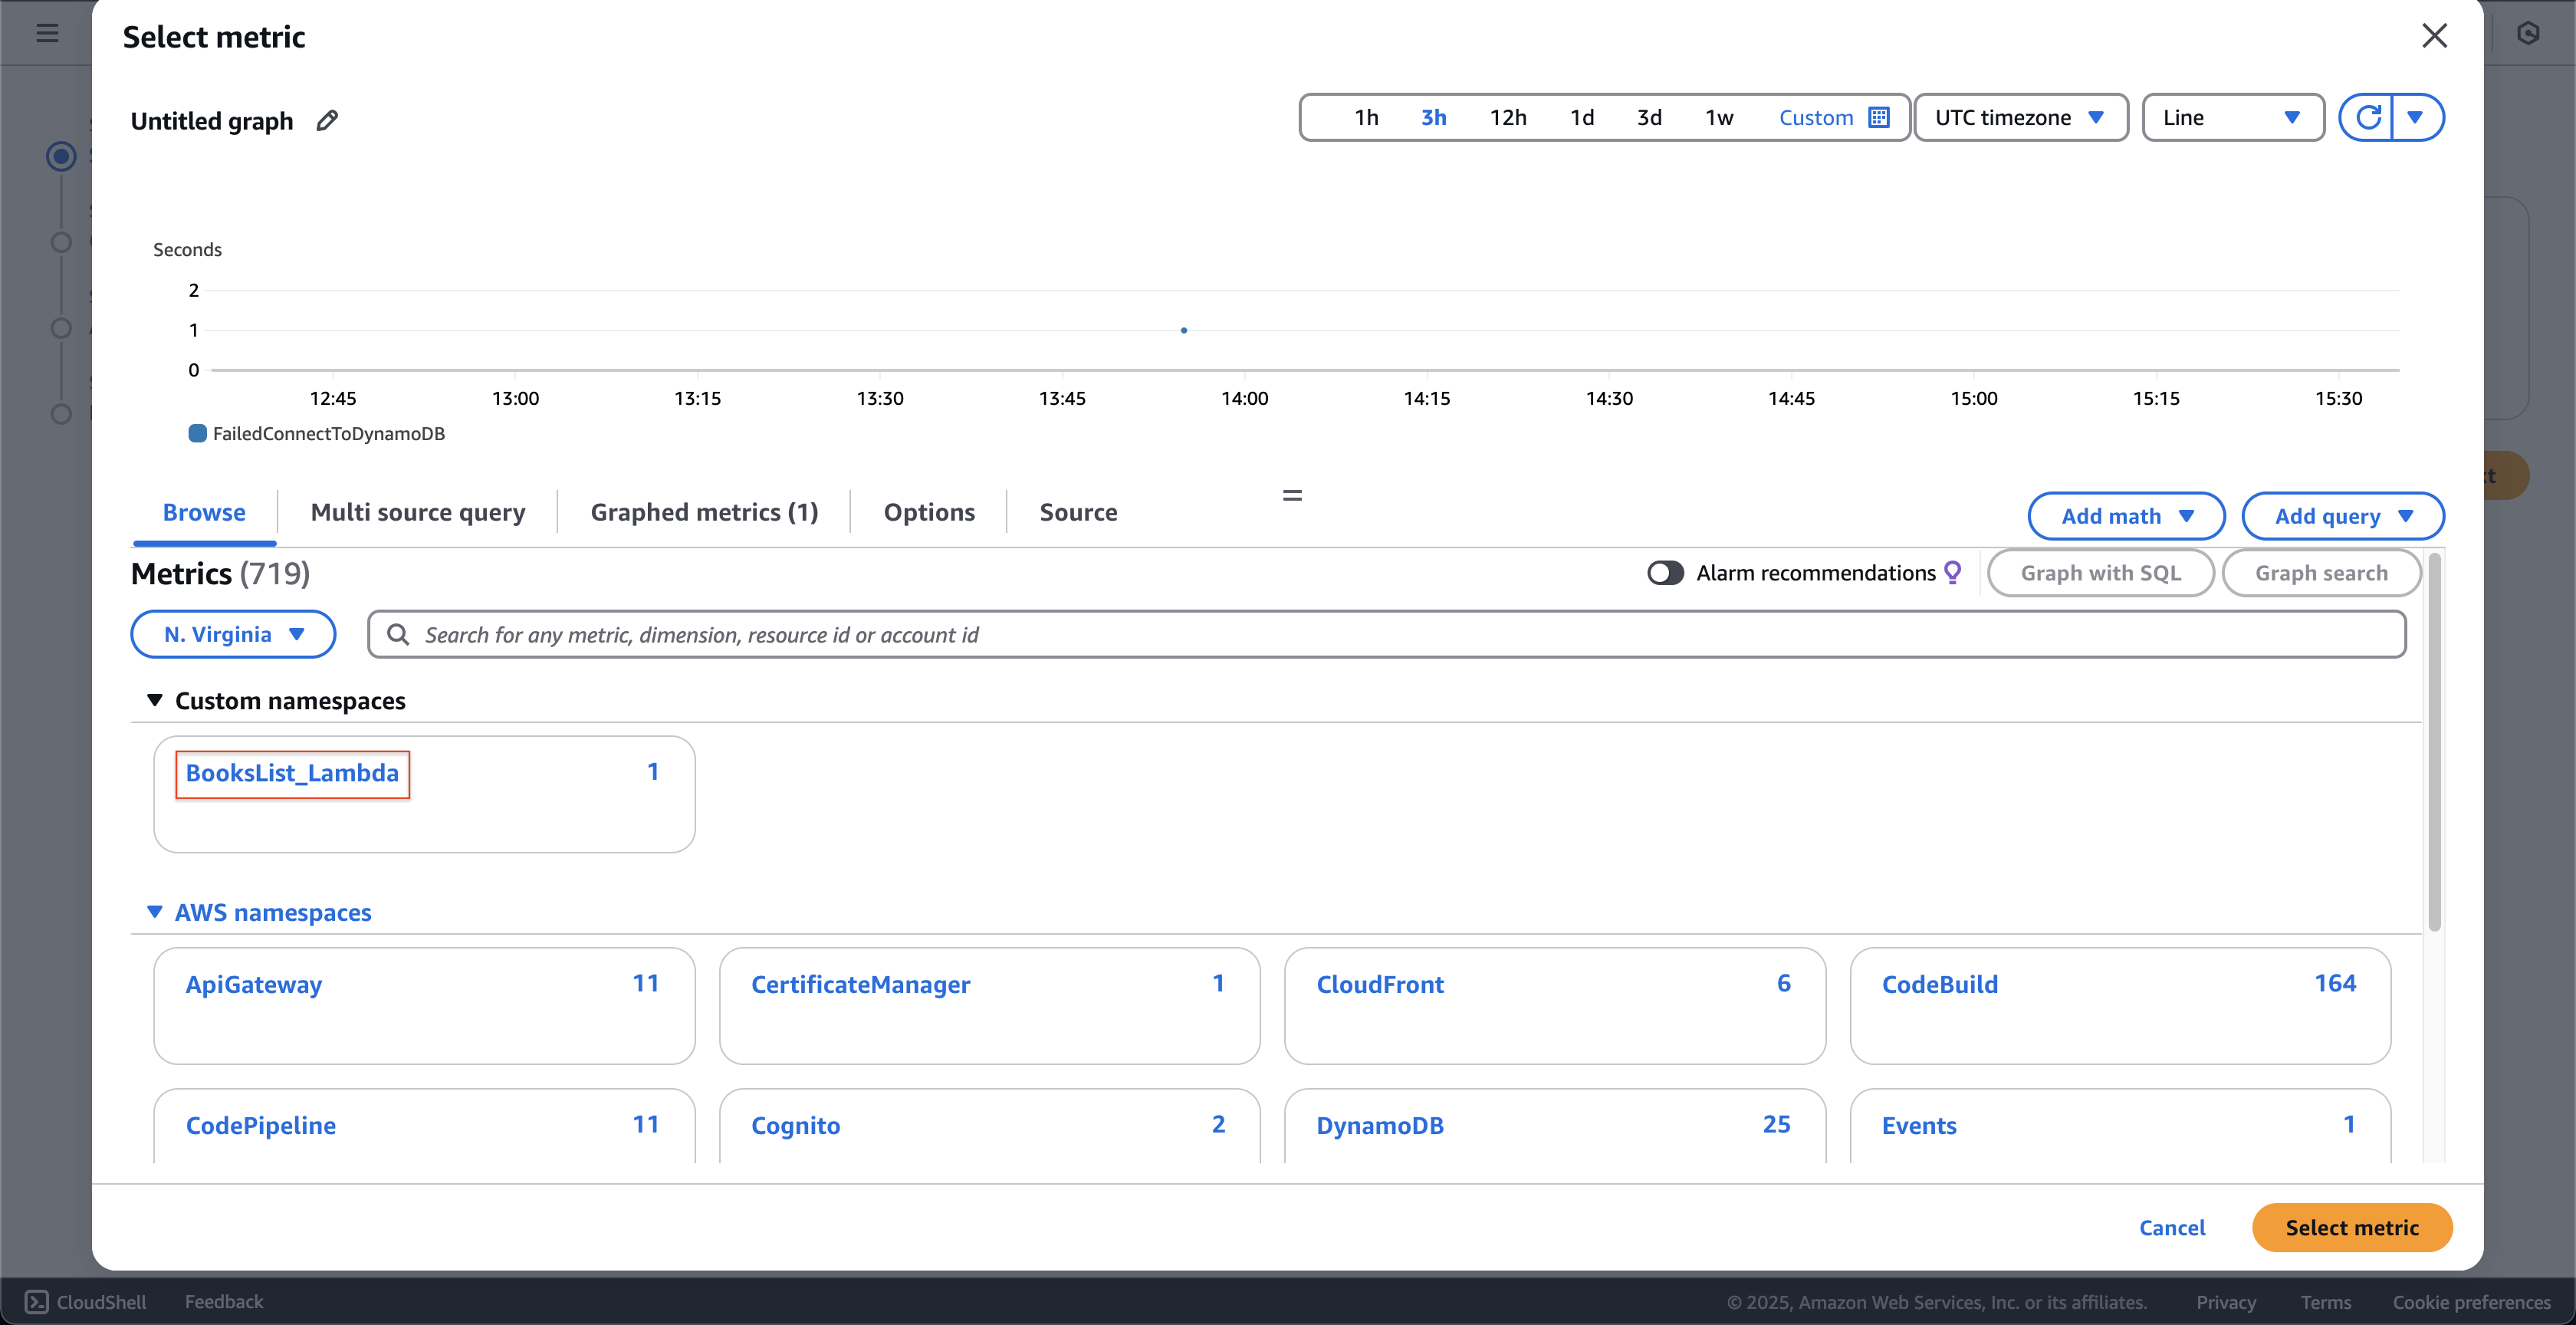Click the Graph search button
This screenshot has width=2576, height=1325.
pyautogui.click(x=2321, y=571)
